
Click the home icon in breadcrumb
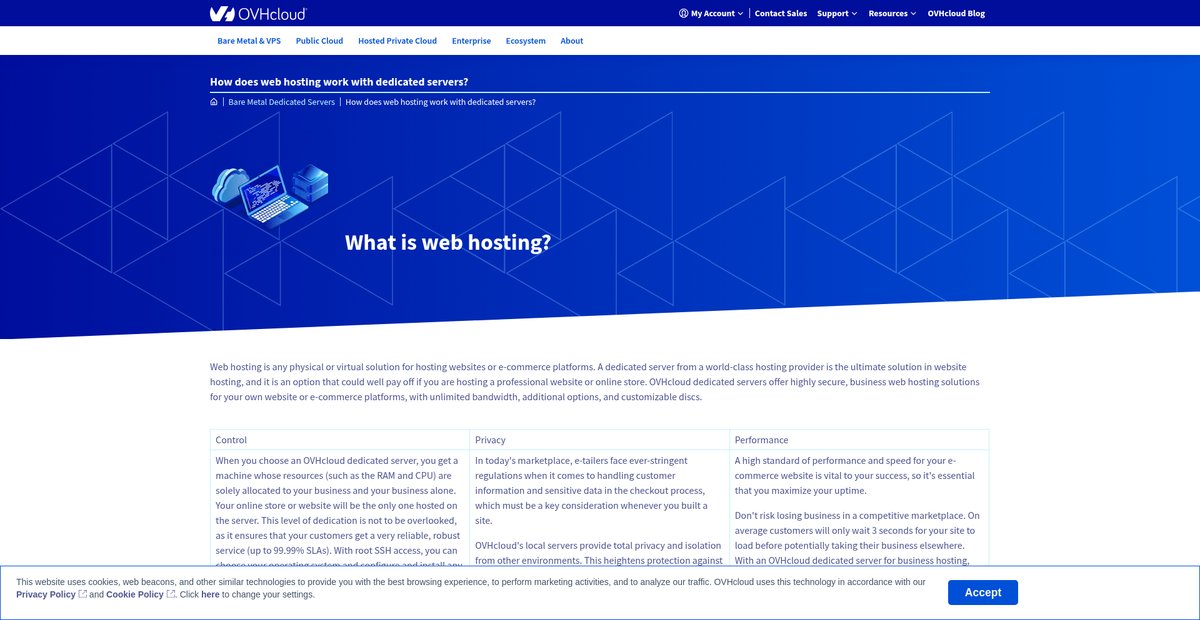[214, 102]
